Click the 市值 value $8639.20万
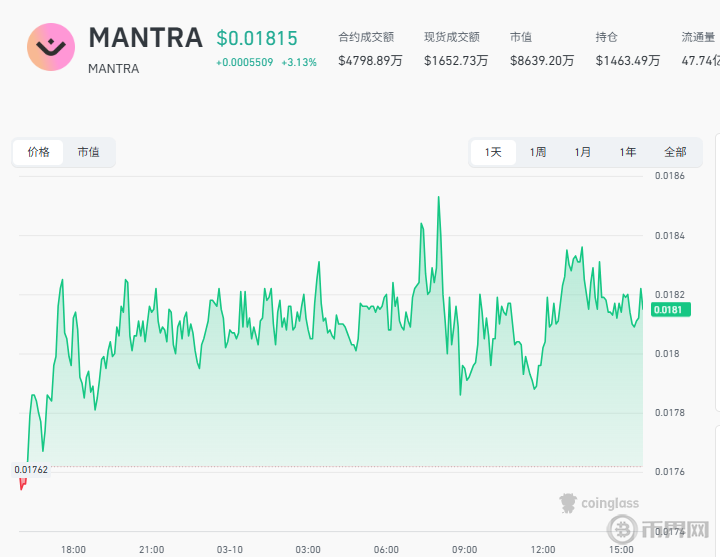The image size is (720, 557). (542, 61)
